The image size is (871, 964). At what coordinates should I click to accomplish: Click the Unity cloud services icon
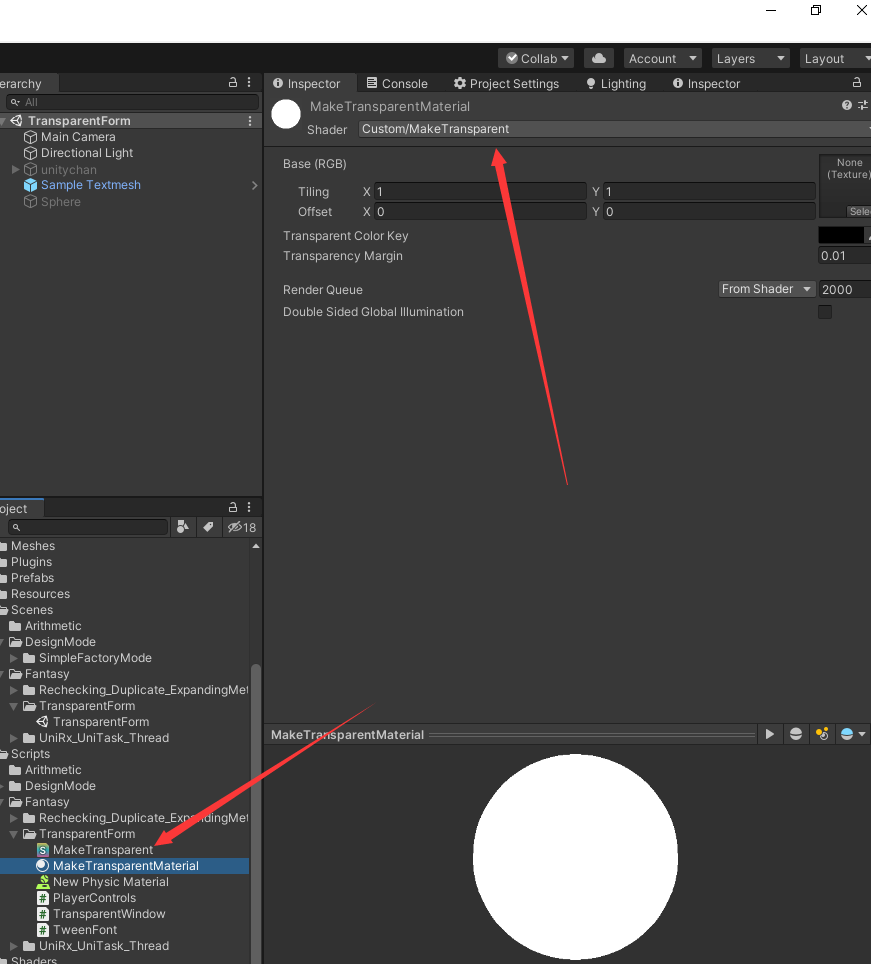(x=598, y=58)
